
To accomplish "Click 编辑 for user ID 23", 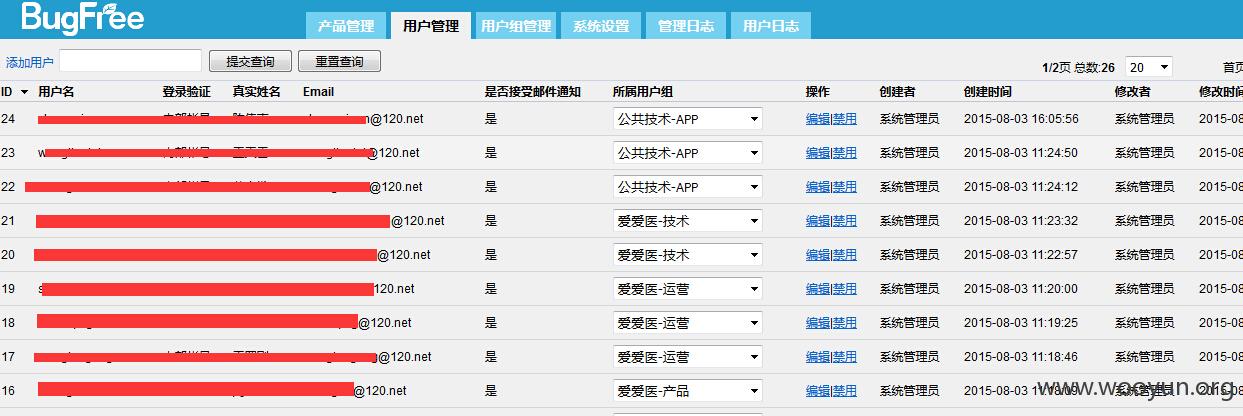I will click(818, 153).
